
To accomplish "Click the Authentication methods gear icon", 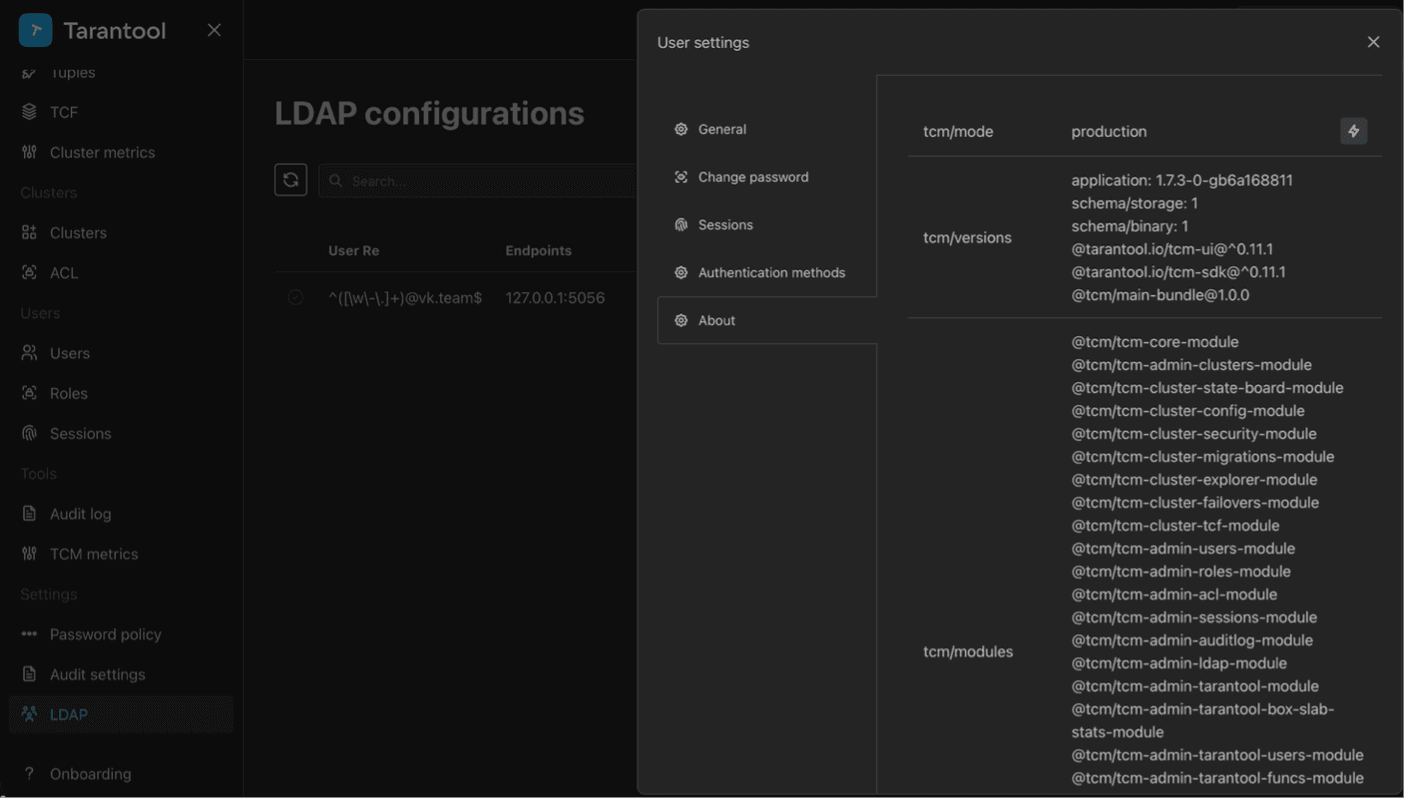I will [x=681, y=273].
